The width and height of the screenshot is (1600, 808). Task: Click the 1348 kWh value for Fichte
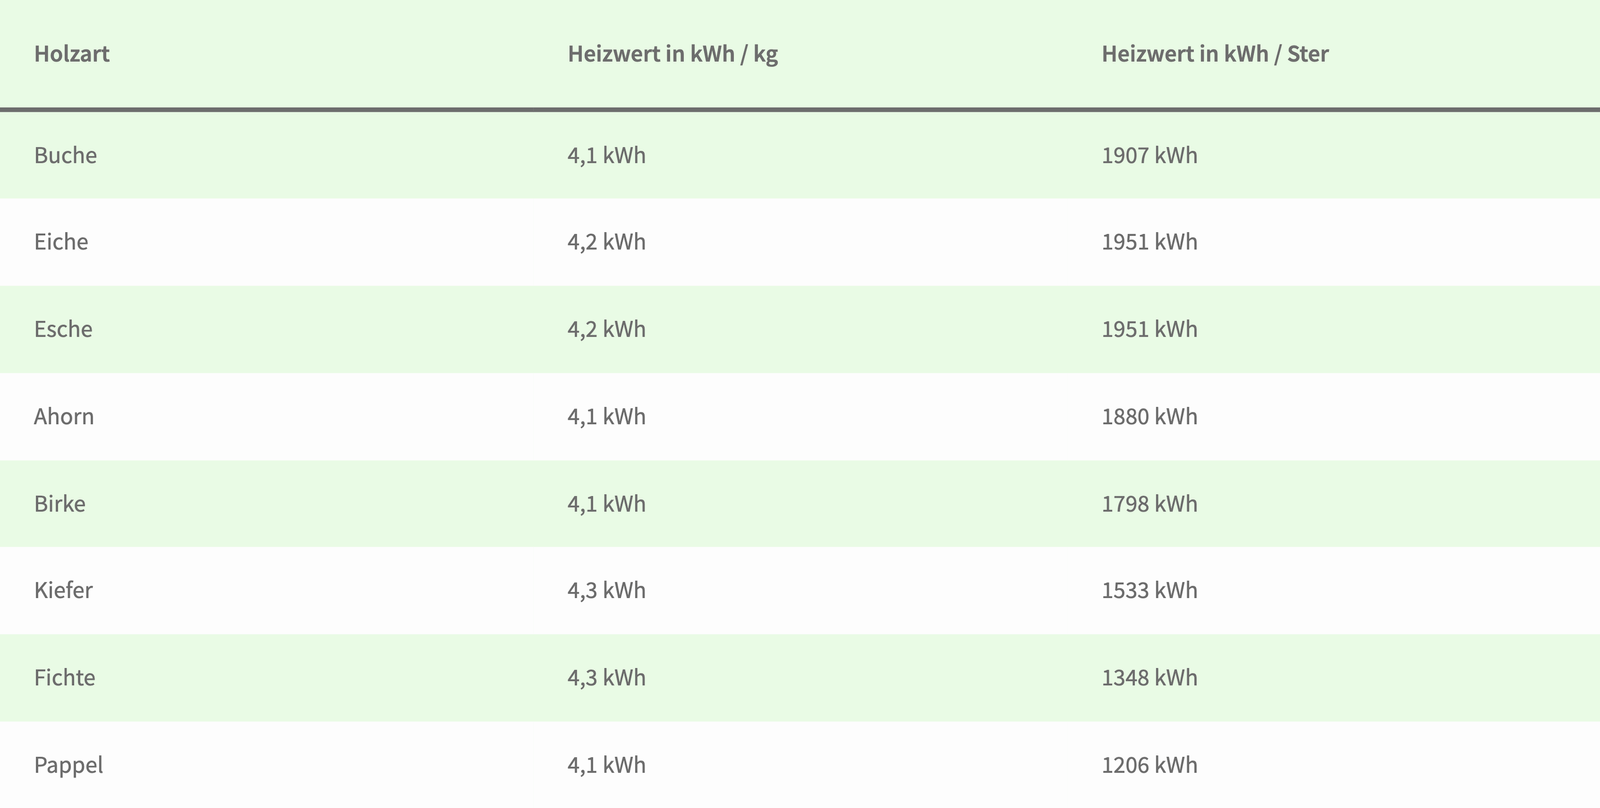pos(1149,677)
